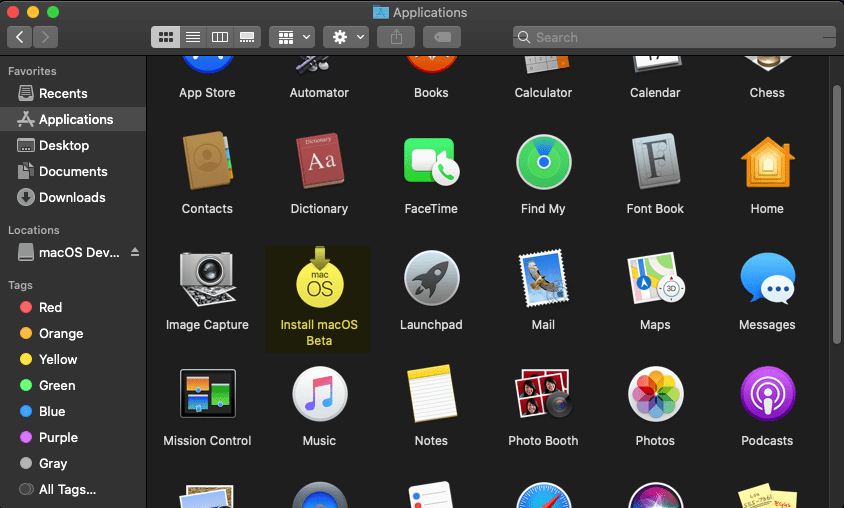Select the Image Capture app
This screenshot has height=508, width=844.
pyautogui.click(x=207, y=279)
